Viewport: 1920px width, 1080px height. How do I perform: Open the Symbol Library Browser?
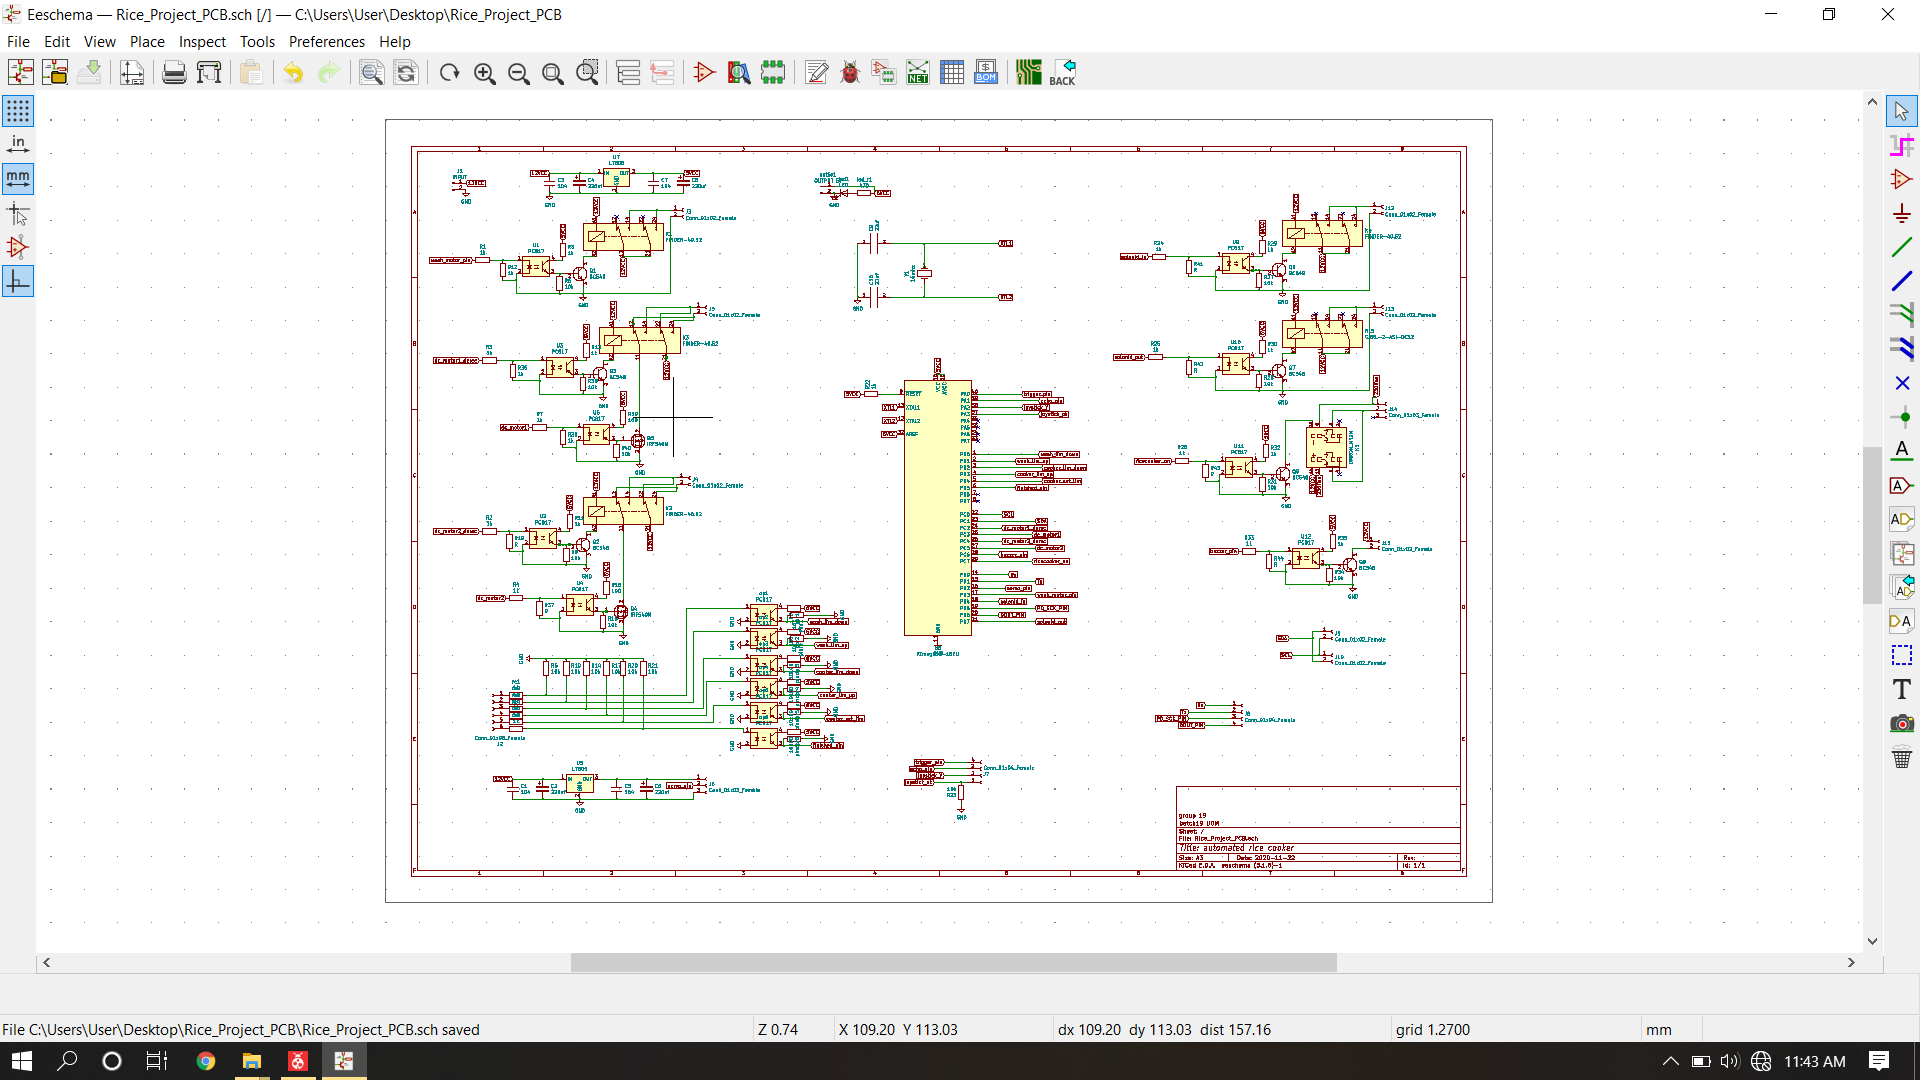point(738,72)
